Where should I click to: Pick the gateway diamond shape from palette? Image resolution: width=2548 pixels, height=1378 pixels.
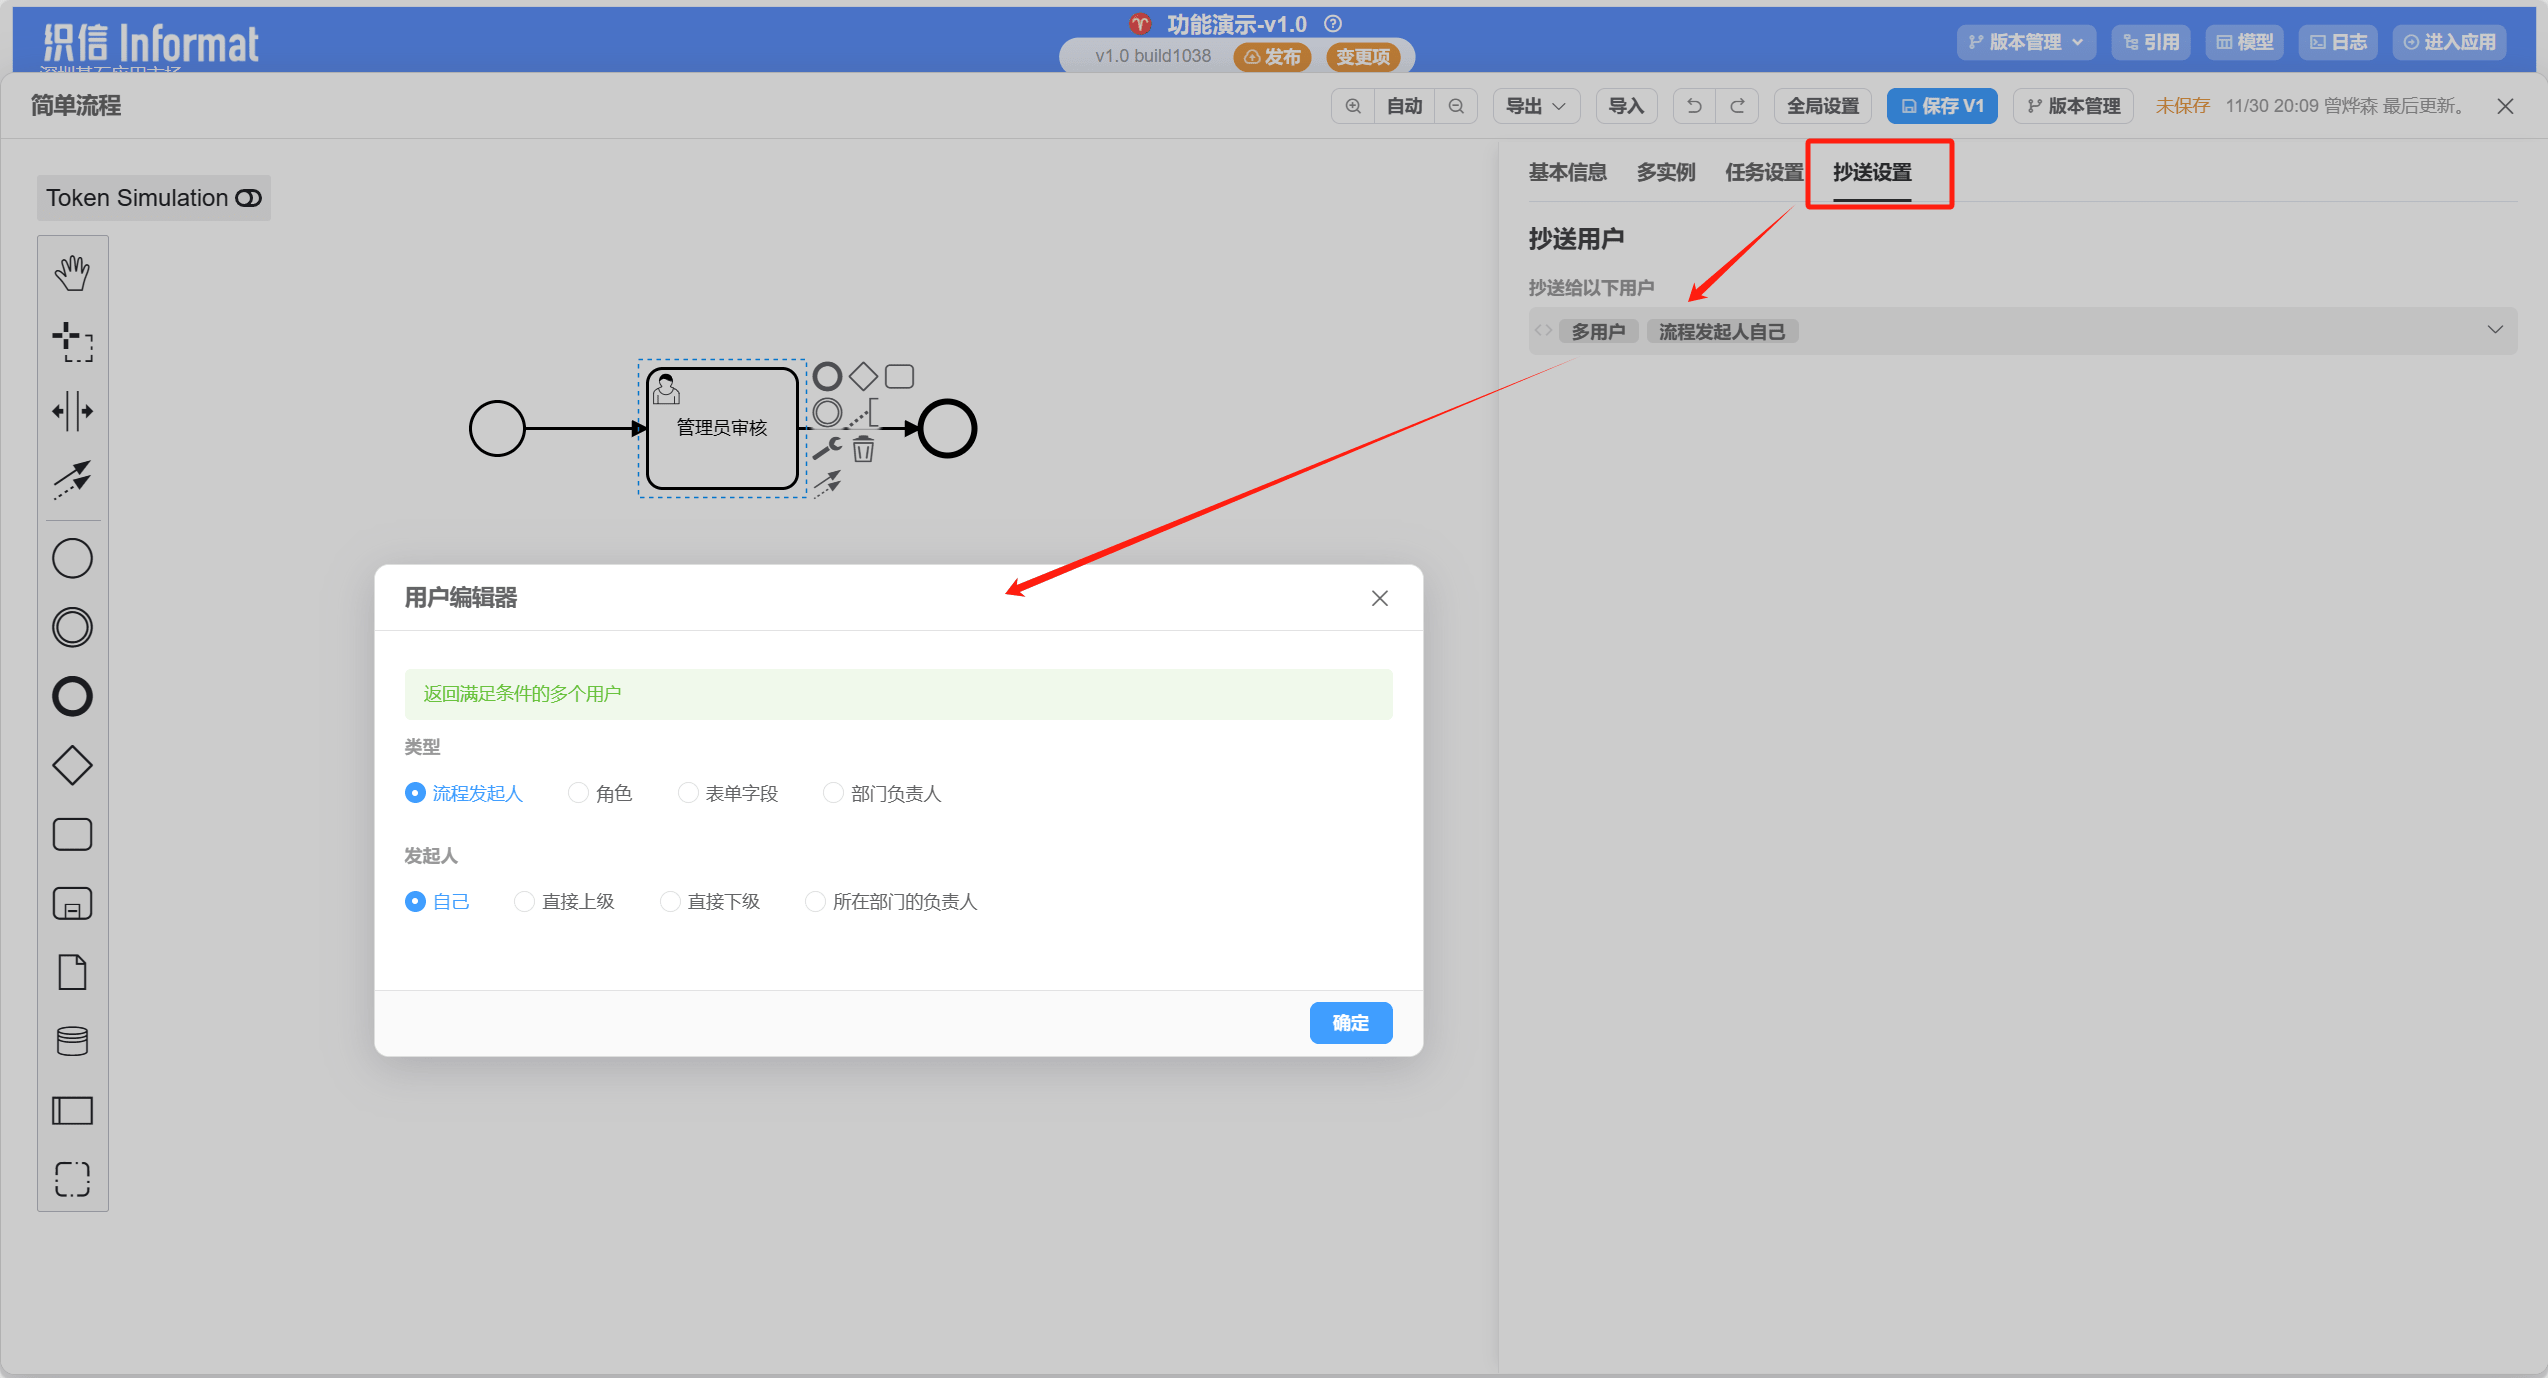pos(72,766)
